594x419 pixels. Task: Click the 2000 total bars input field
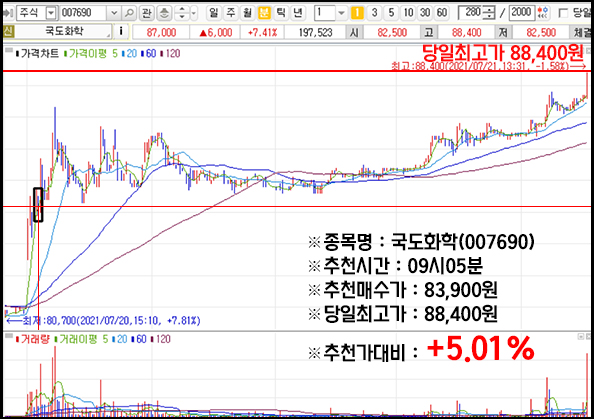522,13
